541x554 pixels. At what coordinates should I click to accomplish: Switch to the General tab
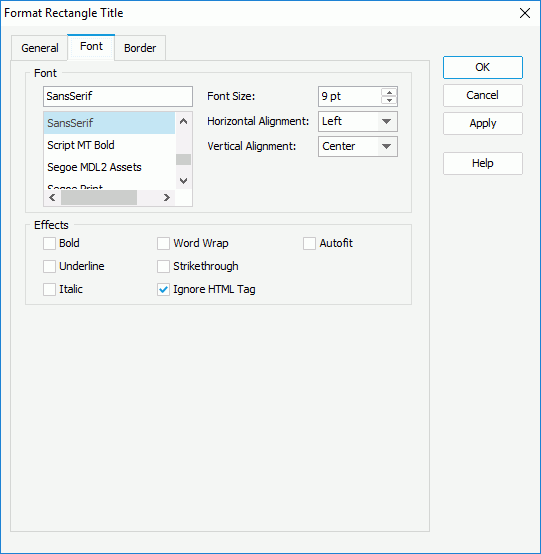pos(40,48)
